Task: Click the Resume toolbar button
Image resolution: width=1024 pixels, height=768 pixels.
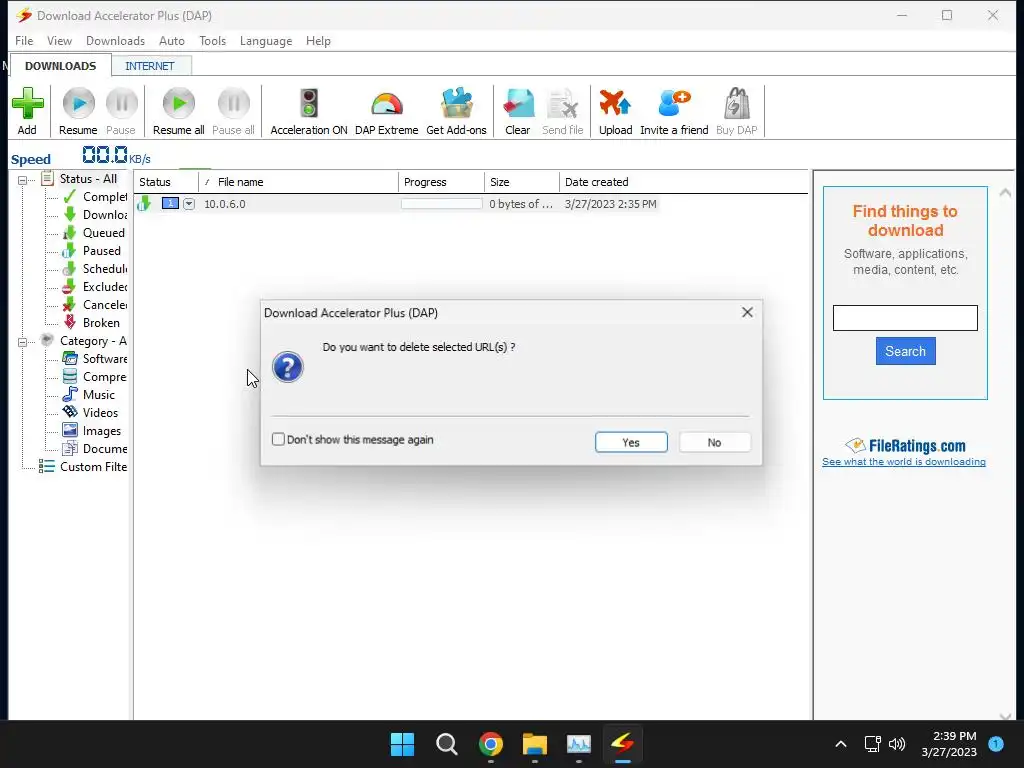Action: (x=78, y=111)
